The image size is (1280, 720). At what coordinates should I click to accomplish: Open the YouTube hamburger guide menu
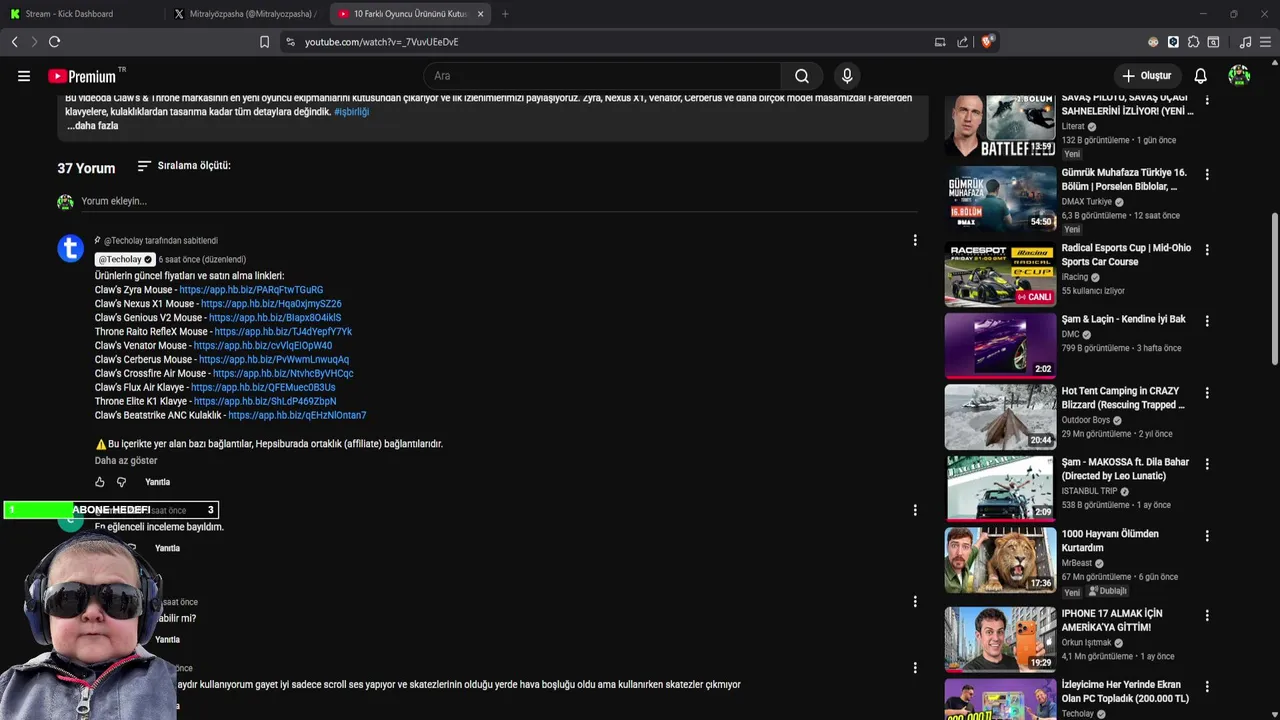[x=24, y=76]
